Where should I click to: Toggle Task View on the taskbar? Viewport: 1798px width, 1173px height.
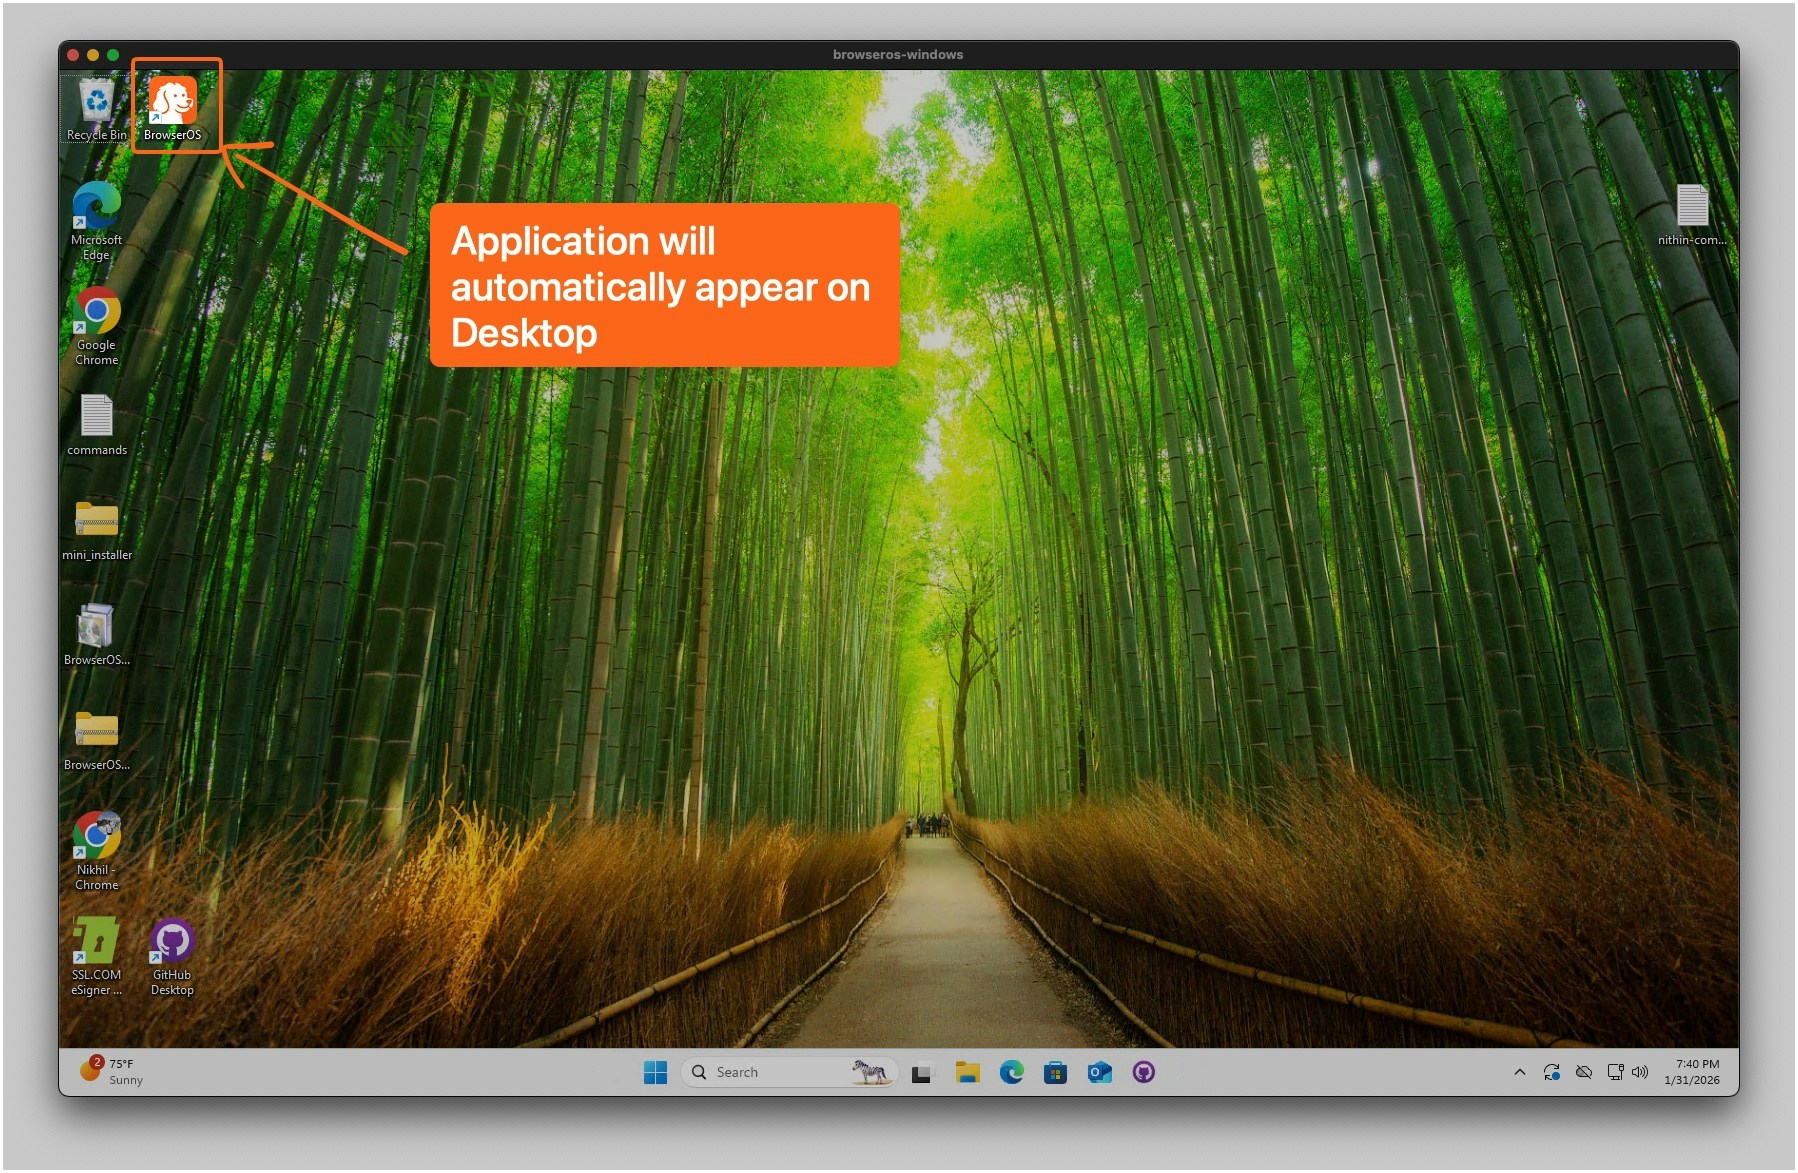pos(919,1071)
